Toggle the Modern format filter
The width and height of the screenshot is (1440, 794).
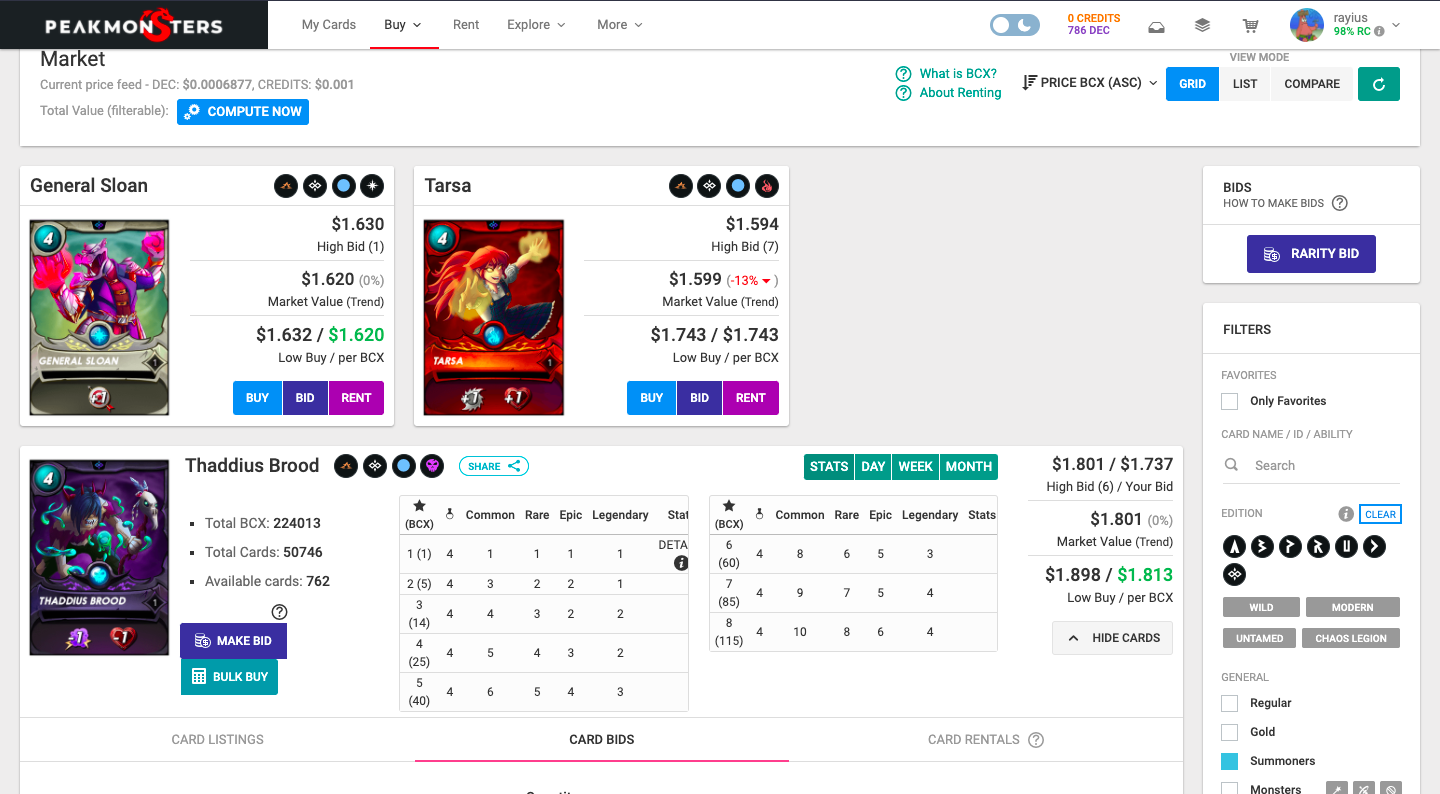point(1352,607)
